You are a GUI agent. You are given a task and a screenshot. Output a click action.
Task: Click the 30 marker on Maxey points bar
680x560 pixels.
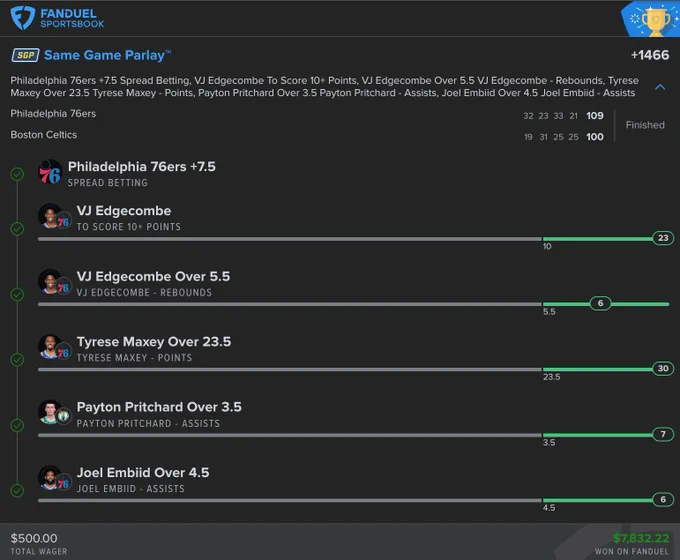[663, 368]
